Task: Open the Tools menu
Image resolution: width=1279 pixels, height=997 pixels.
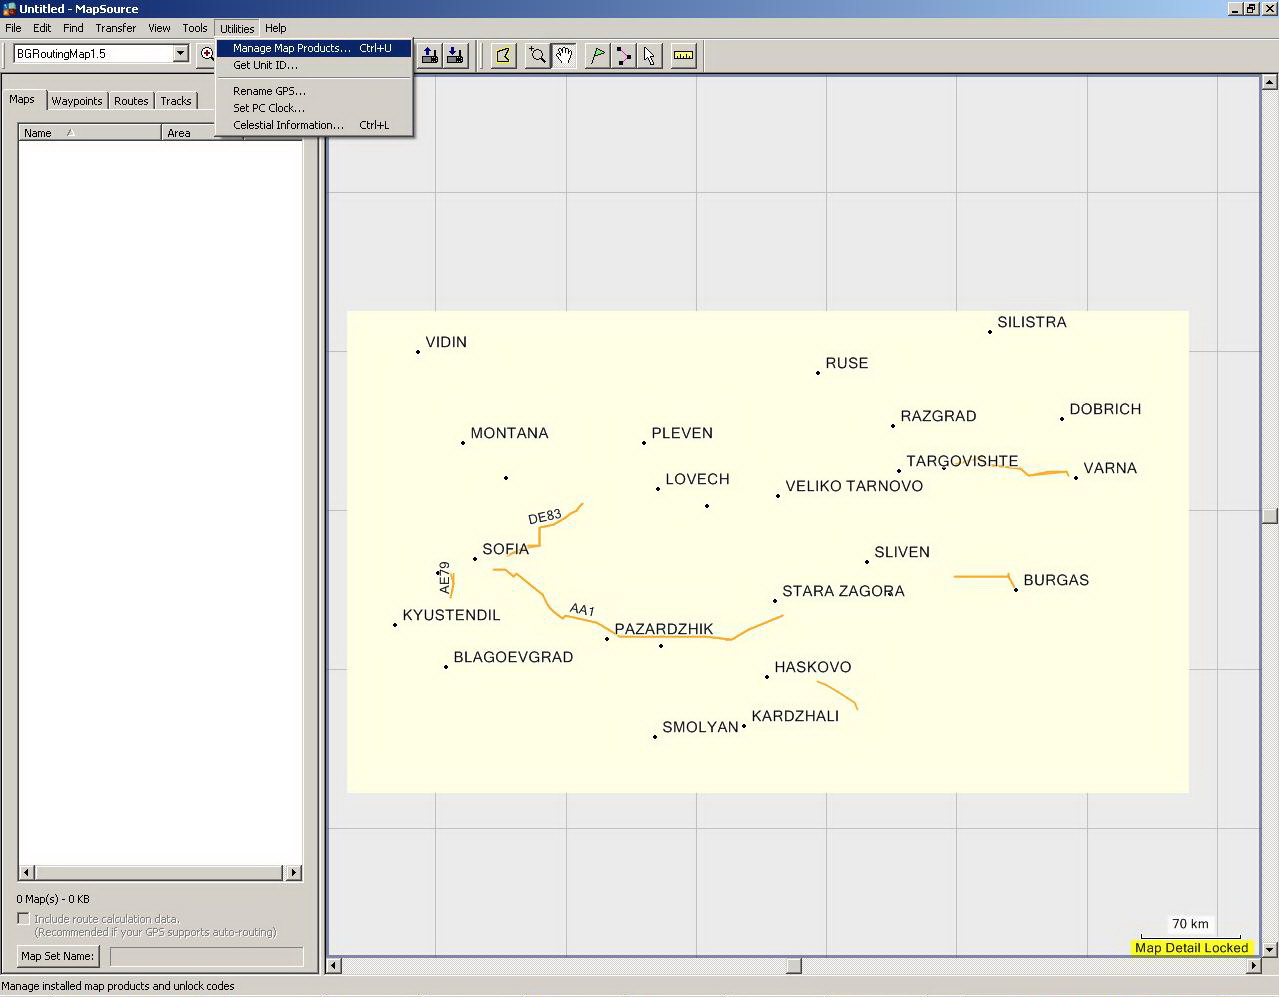Action: click(195, 28)
